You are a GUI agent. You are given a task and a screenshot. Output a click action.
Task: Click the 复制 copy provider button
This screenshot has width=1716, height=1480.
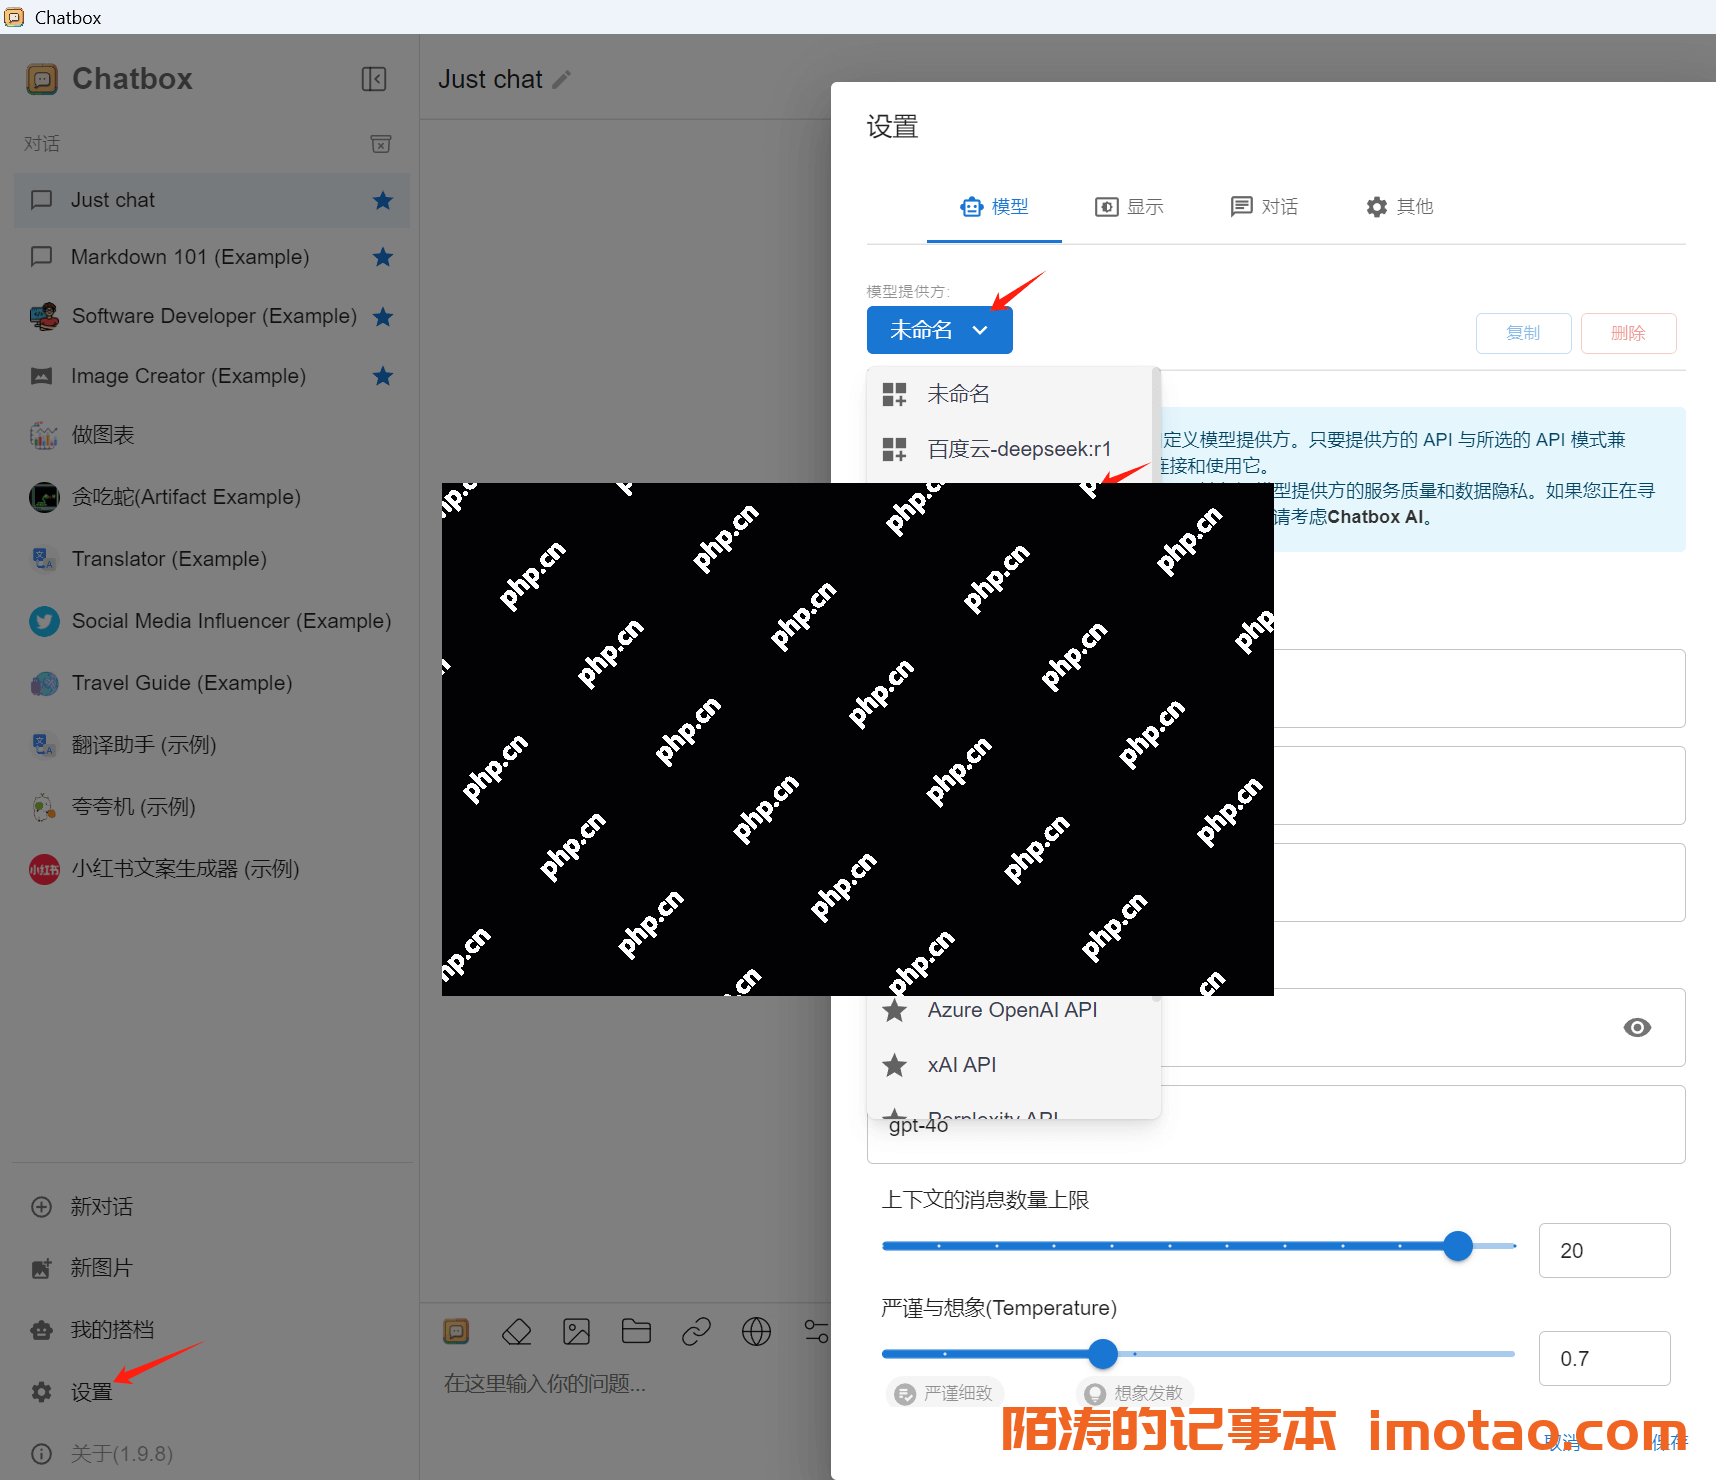pos(1523,333)
